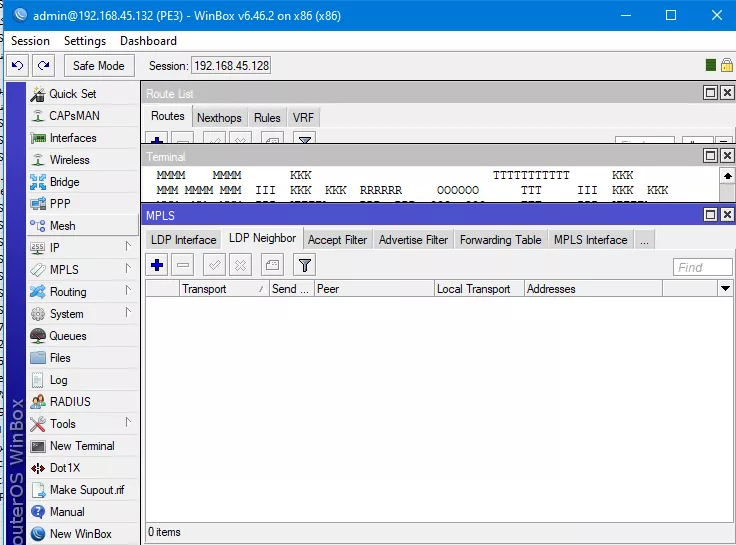Screen dimensions: 736x545
Task: Open the Dashboard menu
Action: pyautogui.click(x=148, y=41)
